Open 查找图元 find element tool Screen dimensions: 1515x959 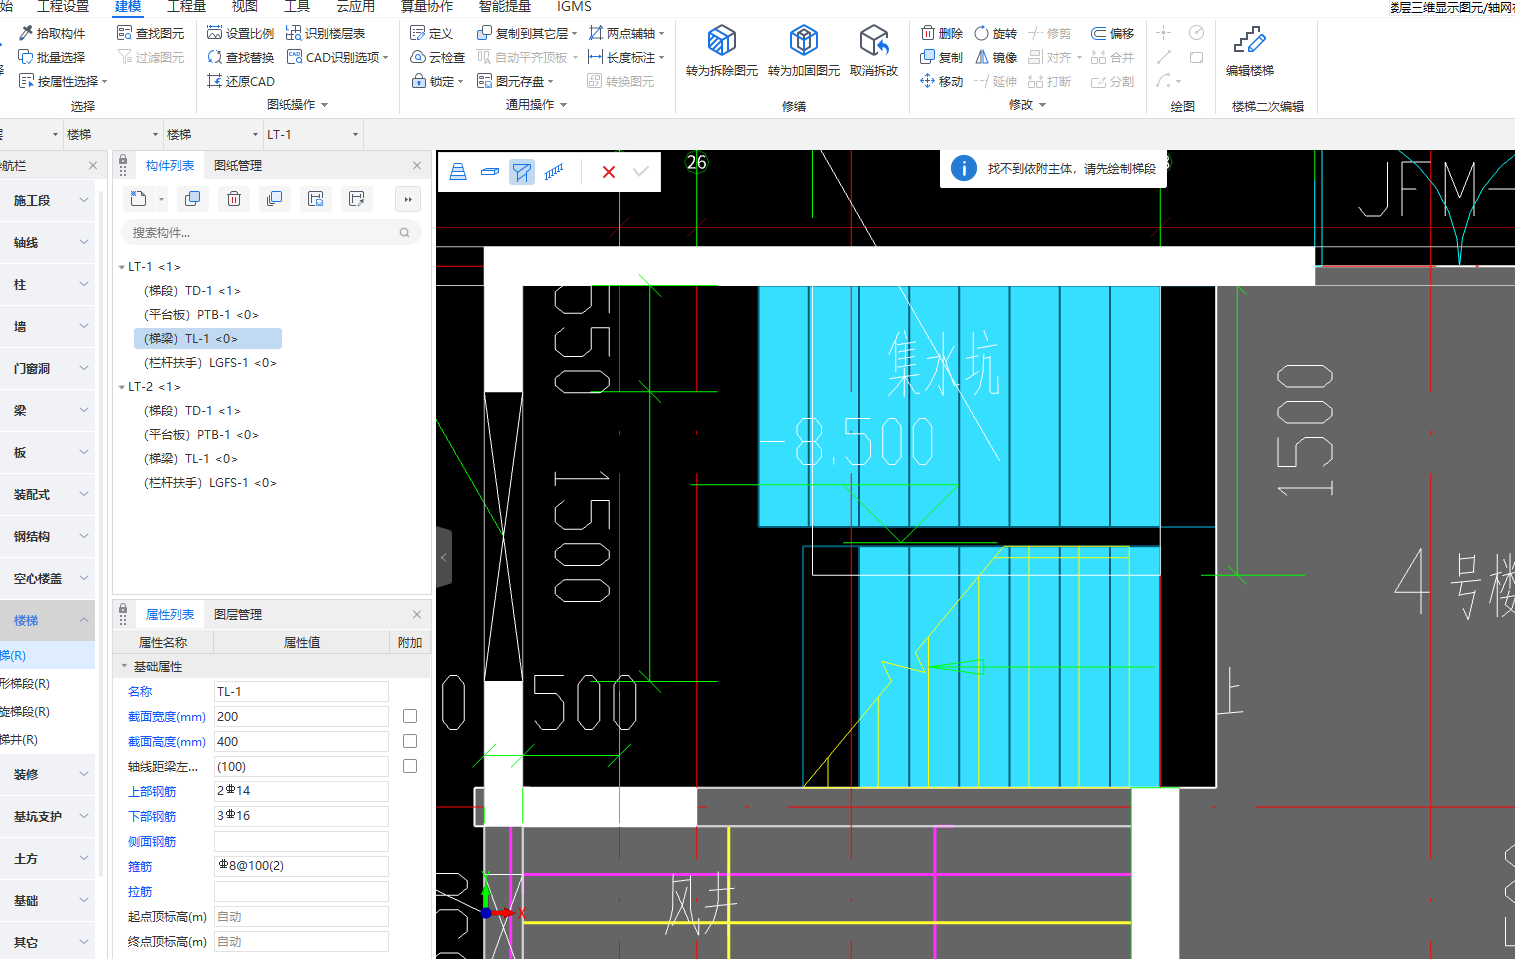151,33
